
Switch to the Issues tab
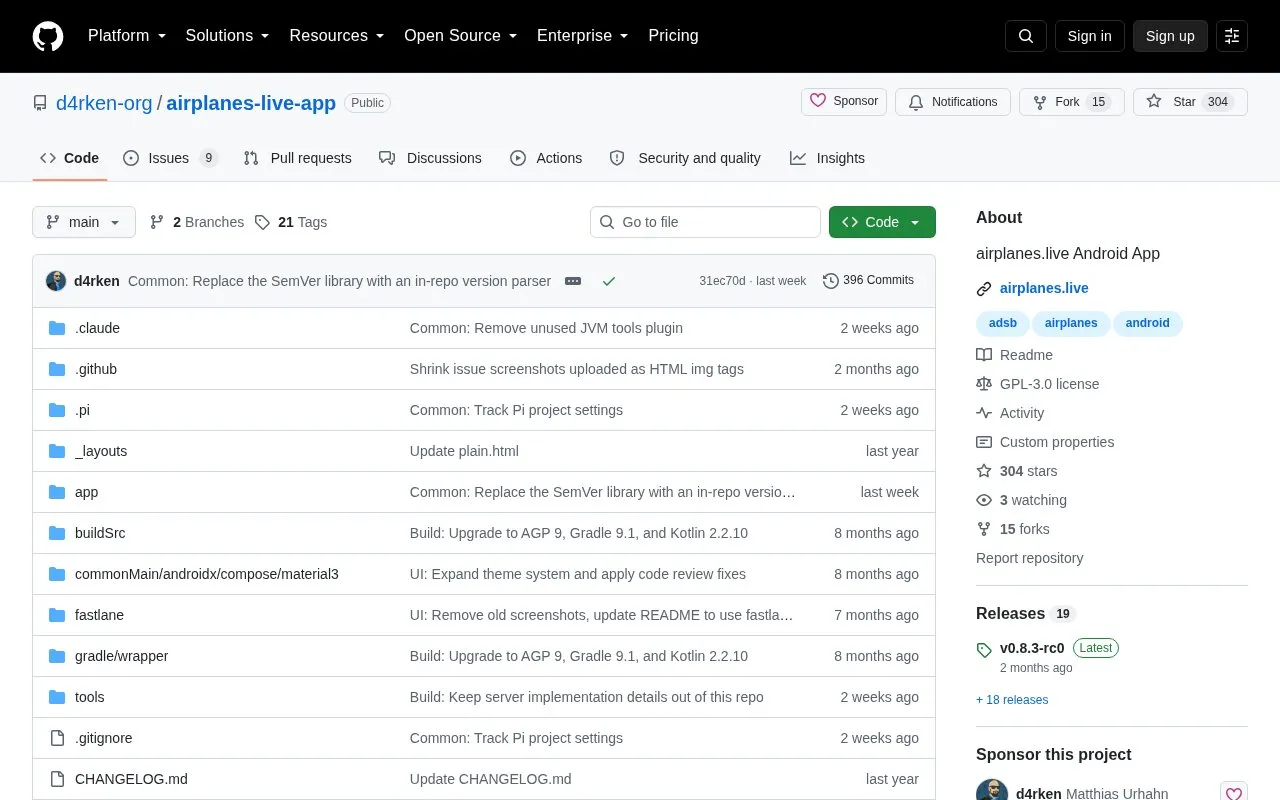170,158
